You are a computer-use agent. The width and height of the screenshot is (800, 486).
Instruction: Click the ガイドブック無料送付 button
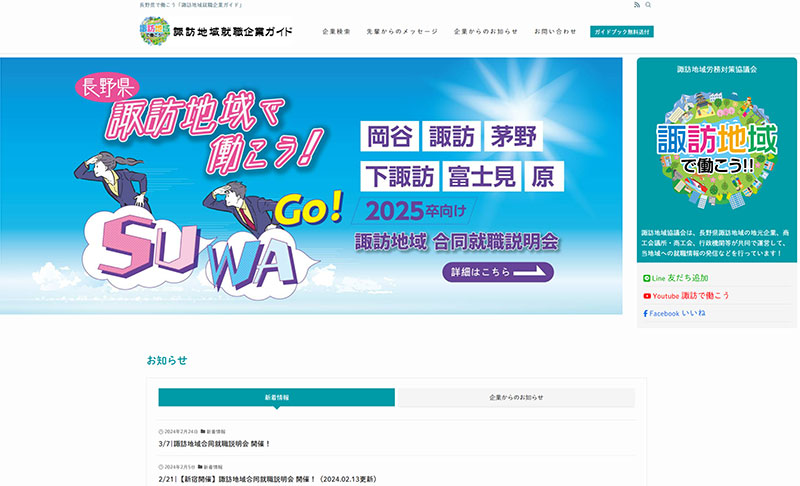pyautogui.click(x=622, y=32)
